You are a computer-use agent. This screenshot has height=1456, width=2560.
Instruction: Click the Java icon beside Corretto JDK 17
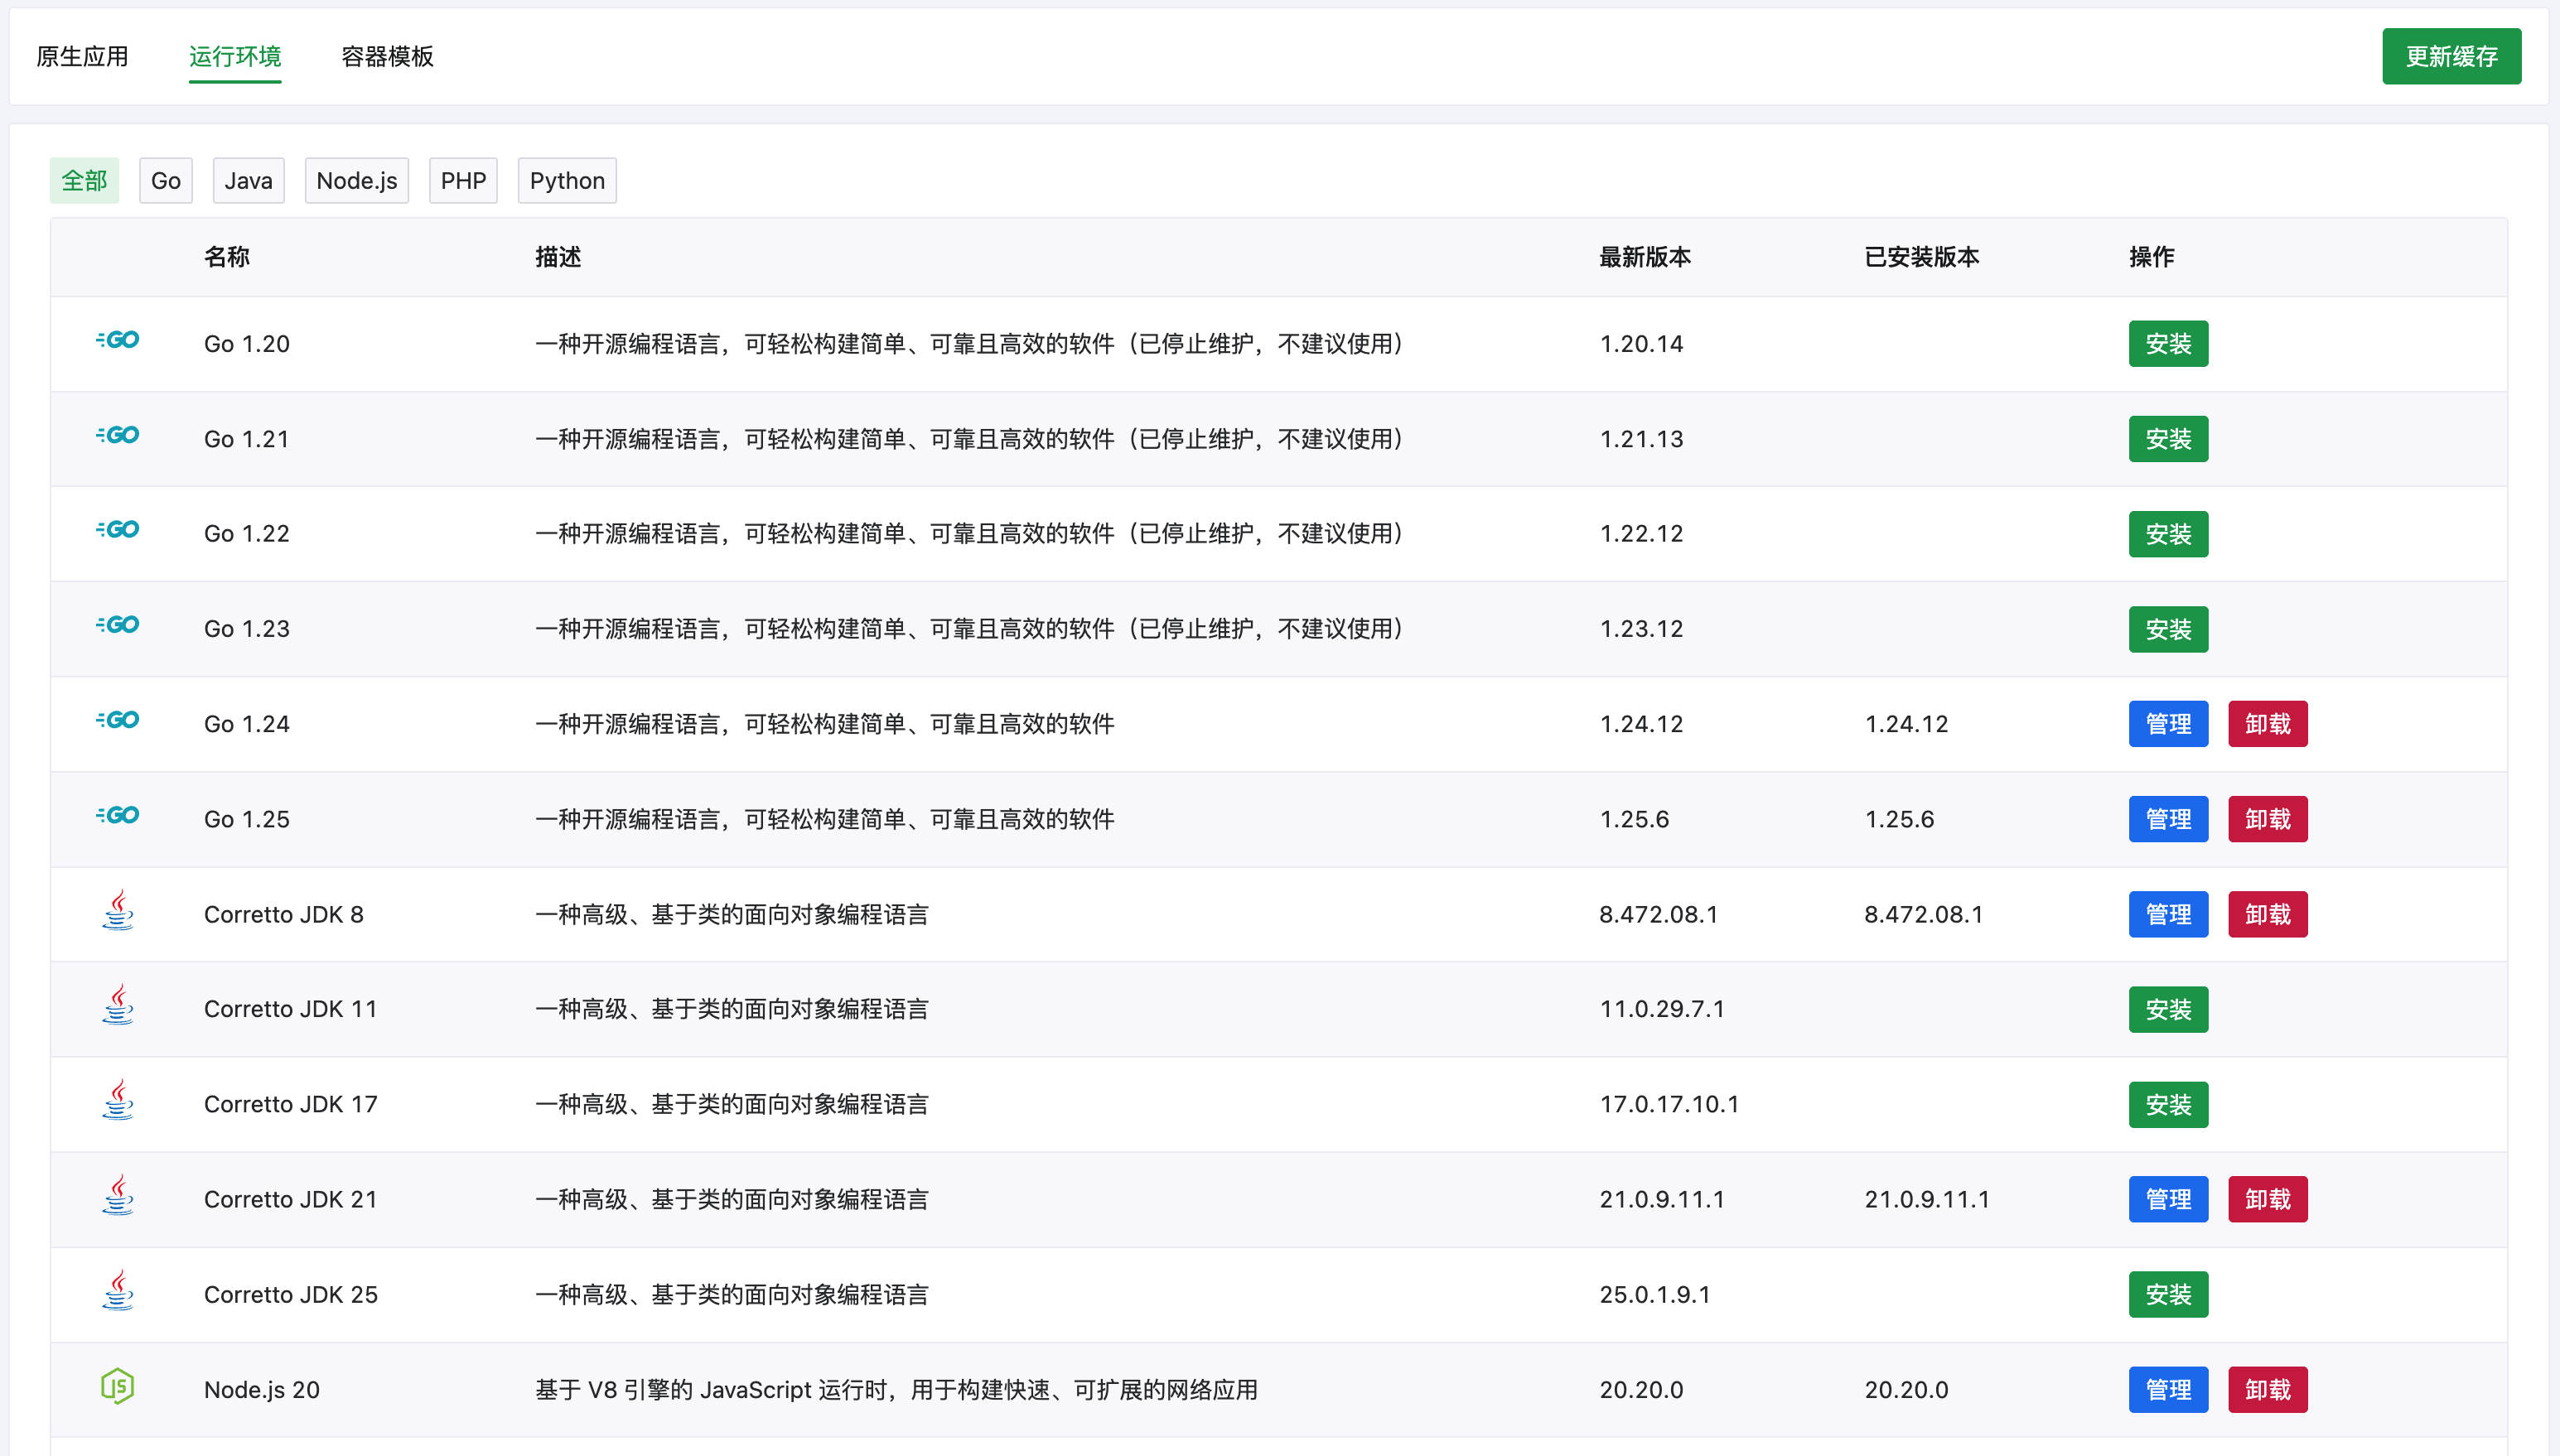(117, 1102)
